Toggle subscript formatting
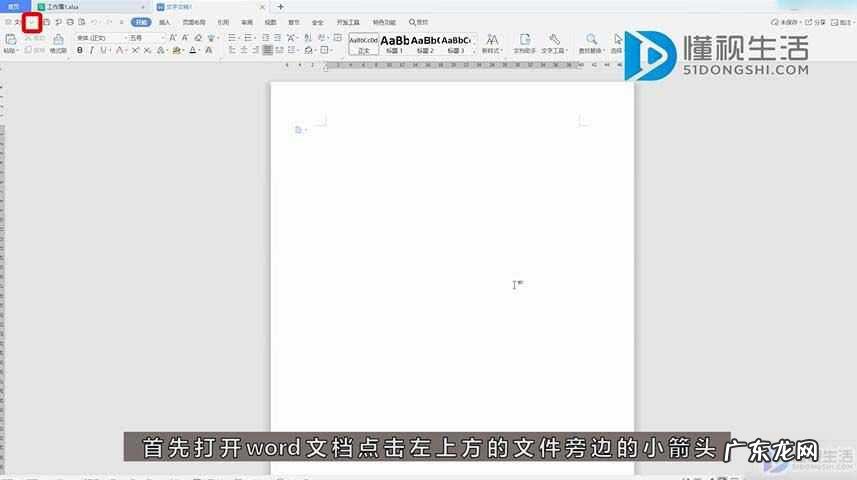Image resolution: width=857 pixels, height=480 pixels. [147, 50]
